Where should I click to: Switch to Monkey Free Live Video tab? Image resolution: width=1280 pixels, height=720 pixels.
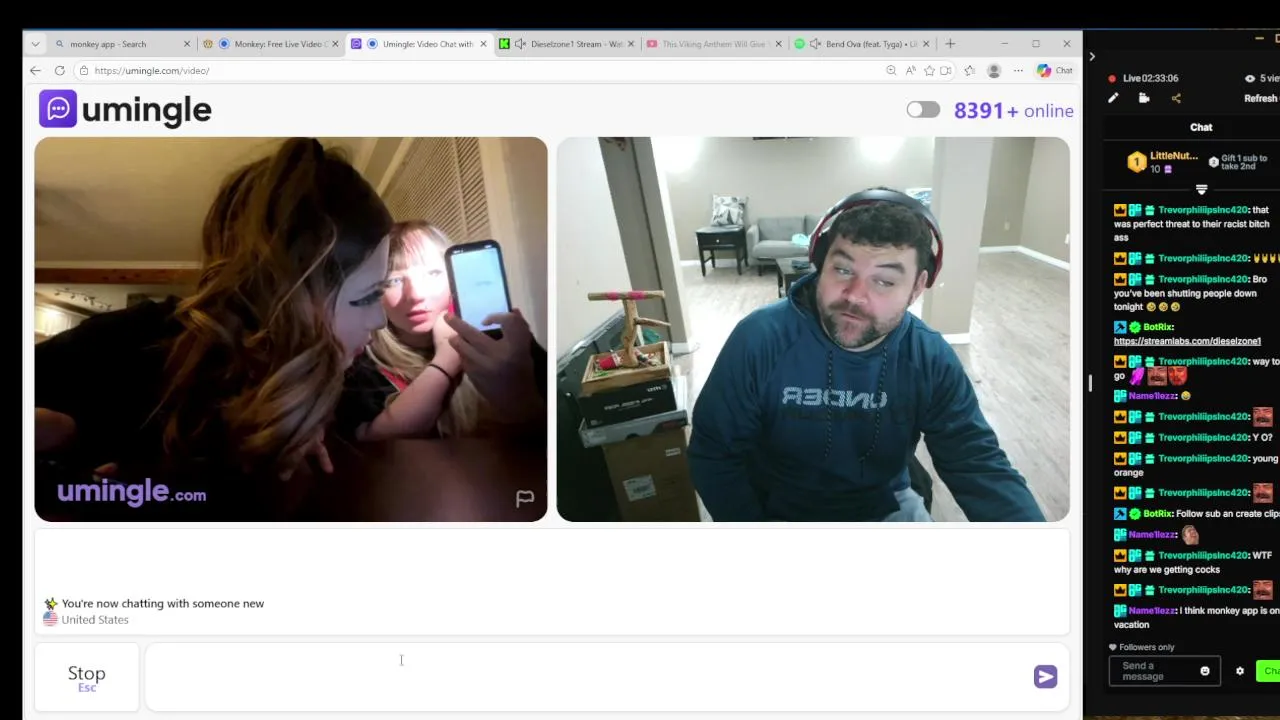coord(271,44)
